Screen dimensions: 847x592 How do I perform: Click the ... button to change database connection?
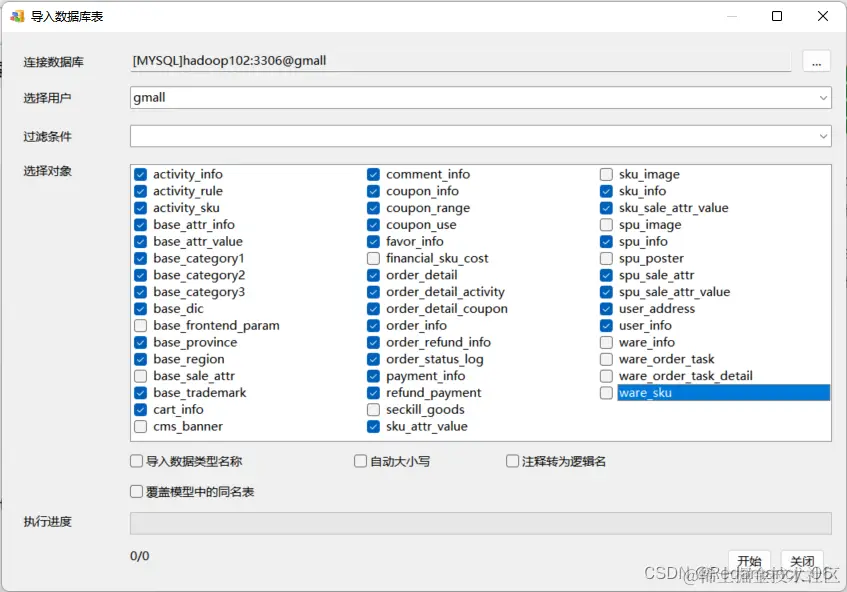(817, 61)
